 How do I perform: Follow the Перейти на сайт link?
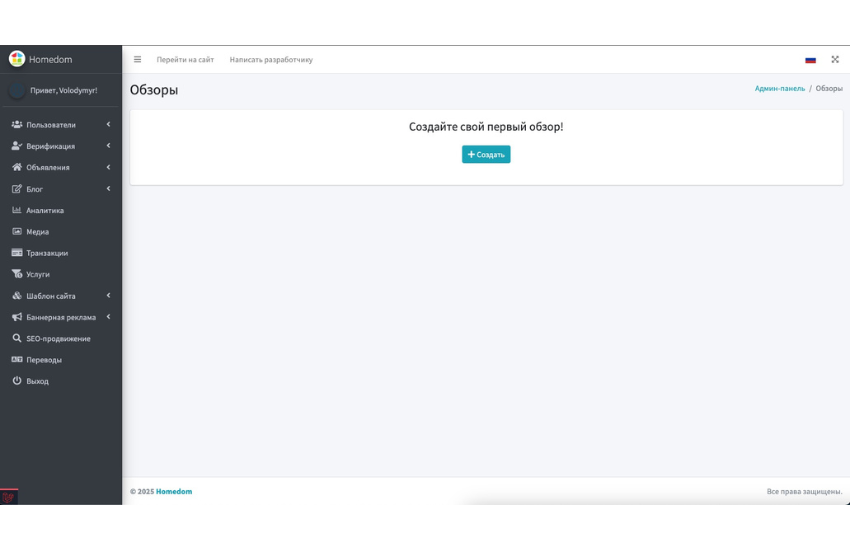pyautogui.click(x=185, y=60)
